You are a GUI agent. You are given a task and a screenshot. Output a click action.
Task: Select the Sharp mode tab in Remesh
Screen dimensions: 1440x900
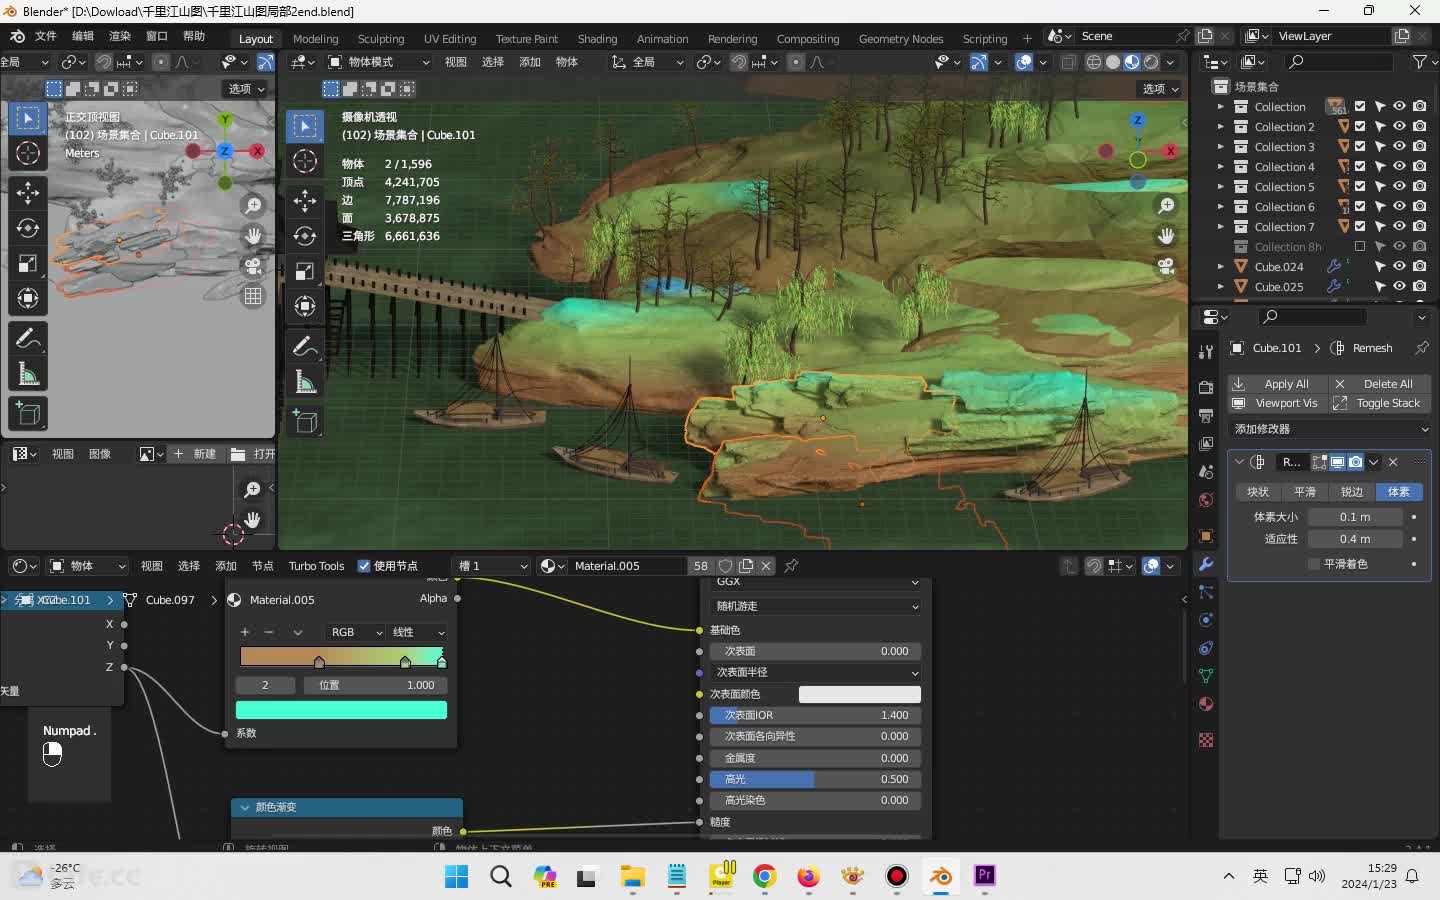tap(1351, 492)
